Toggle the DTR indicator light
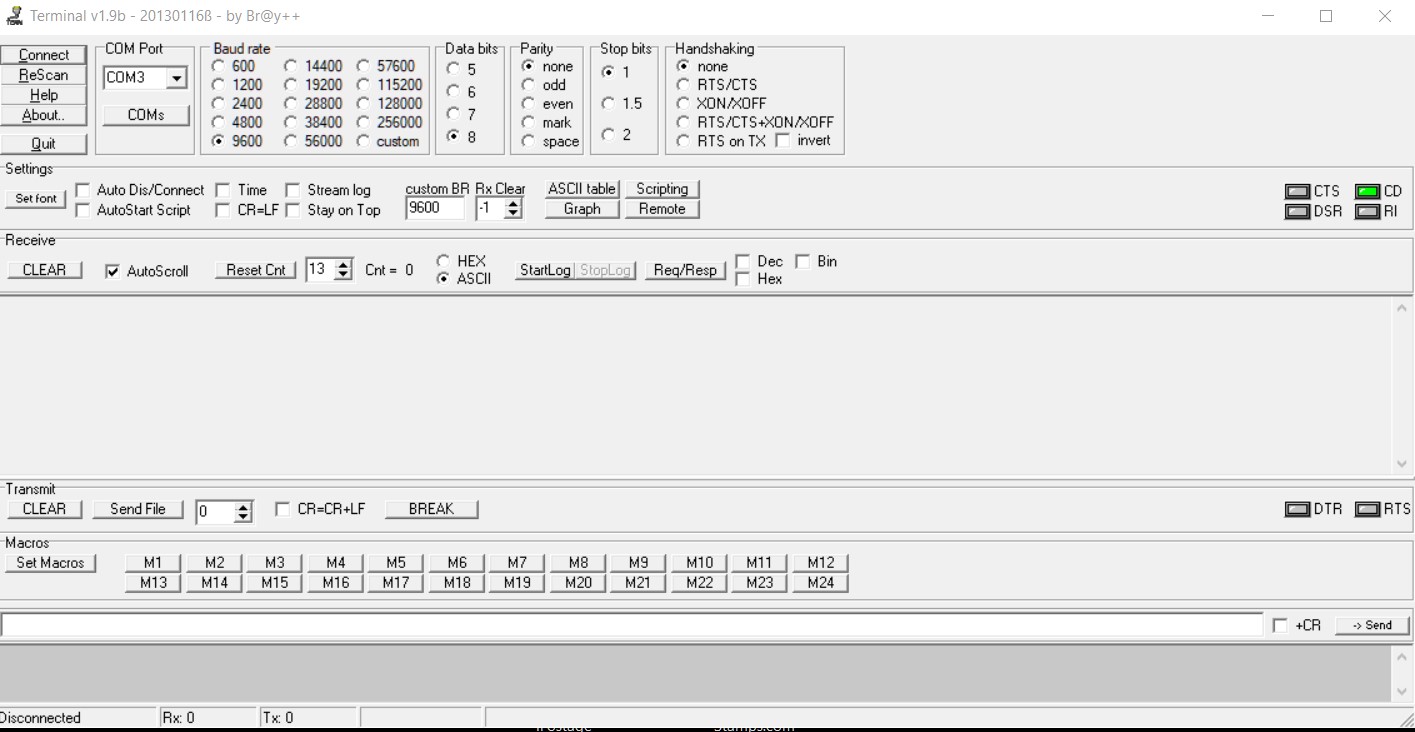The width and height of the screenshot is (1415, 732). click(x=1297, y=509)
